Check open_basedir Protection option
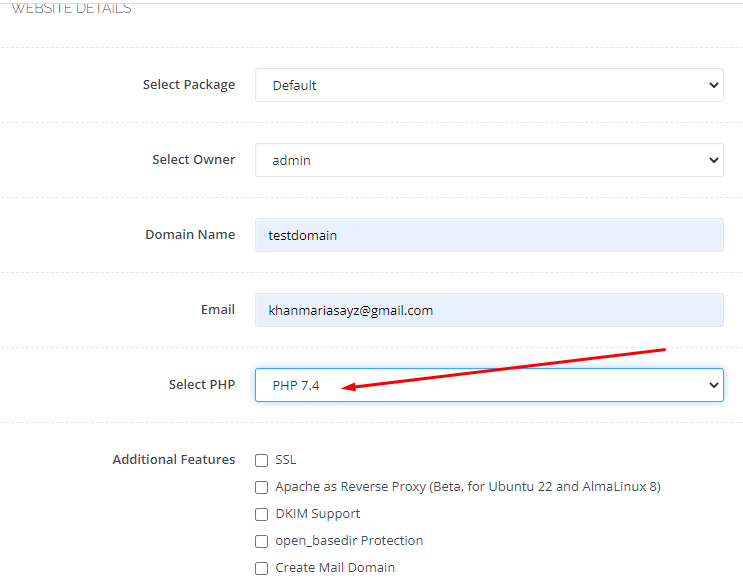Screen dimensions: 743x579 point(262,541)
